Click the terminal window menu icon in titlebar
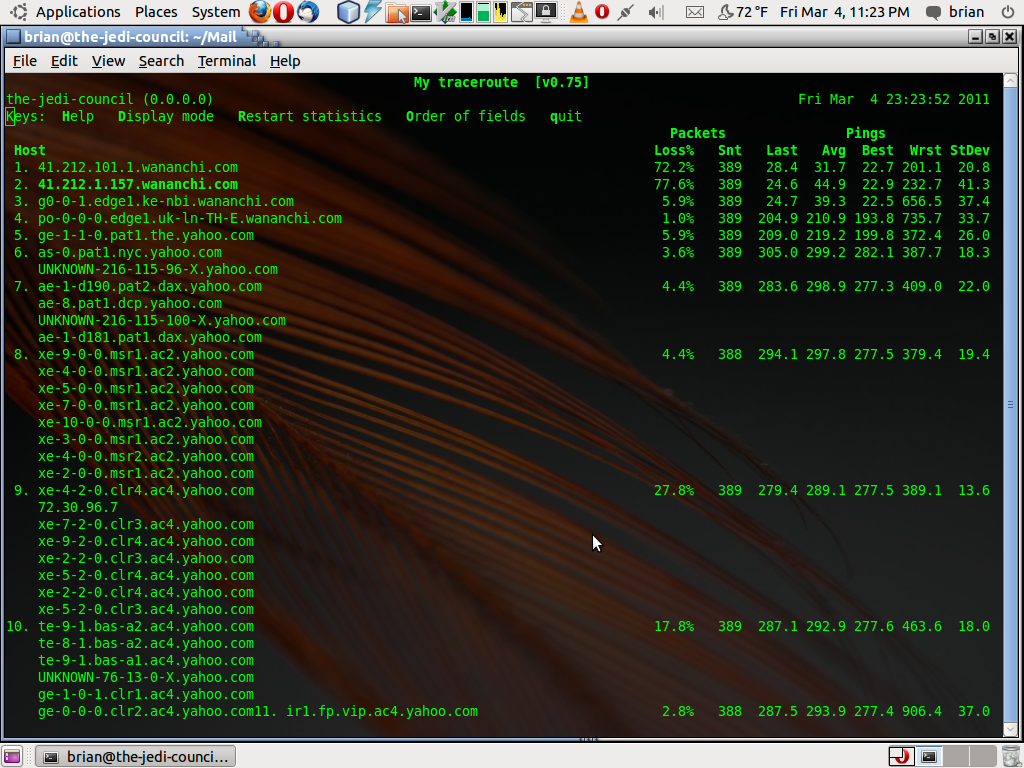 [13, 37]
